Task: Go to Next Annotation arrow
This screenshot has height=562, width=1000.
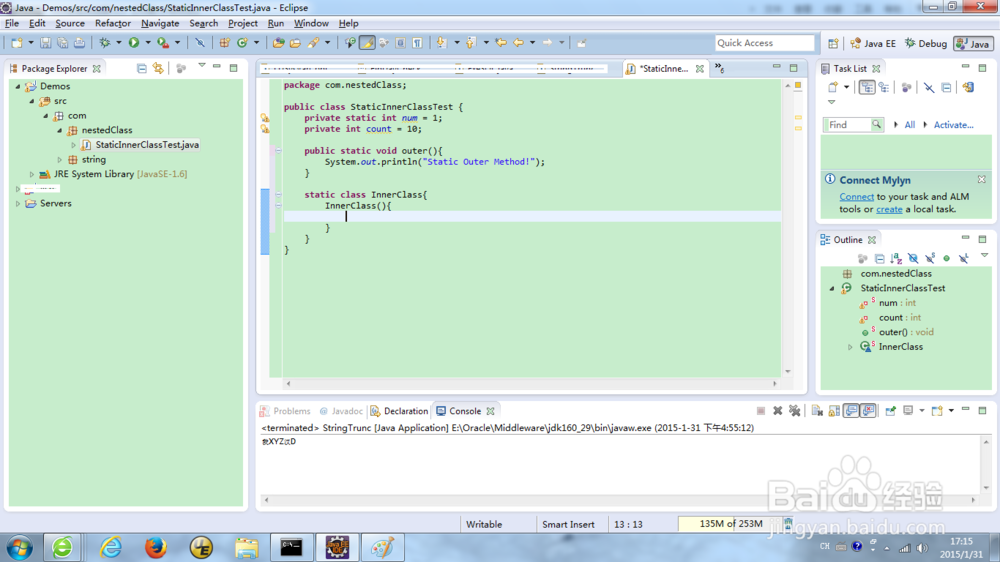Action: pos(441,43)
